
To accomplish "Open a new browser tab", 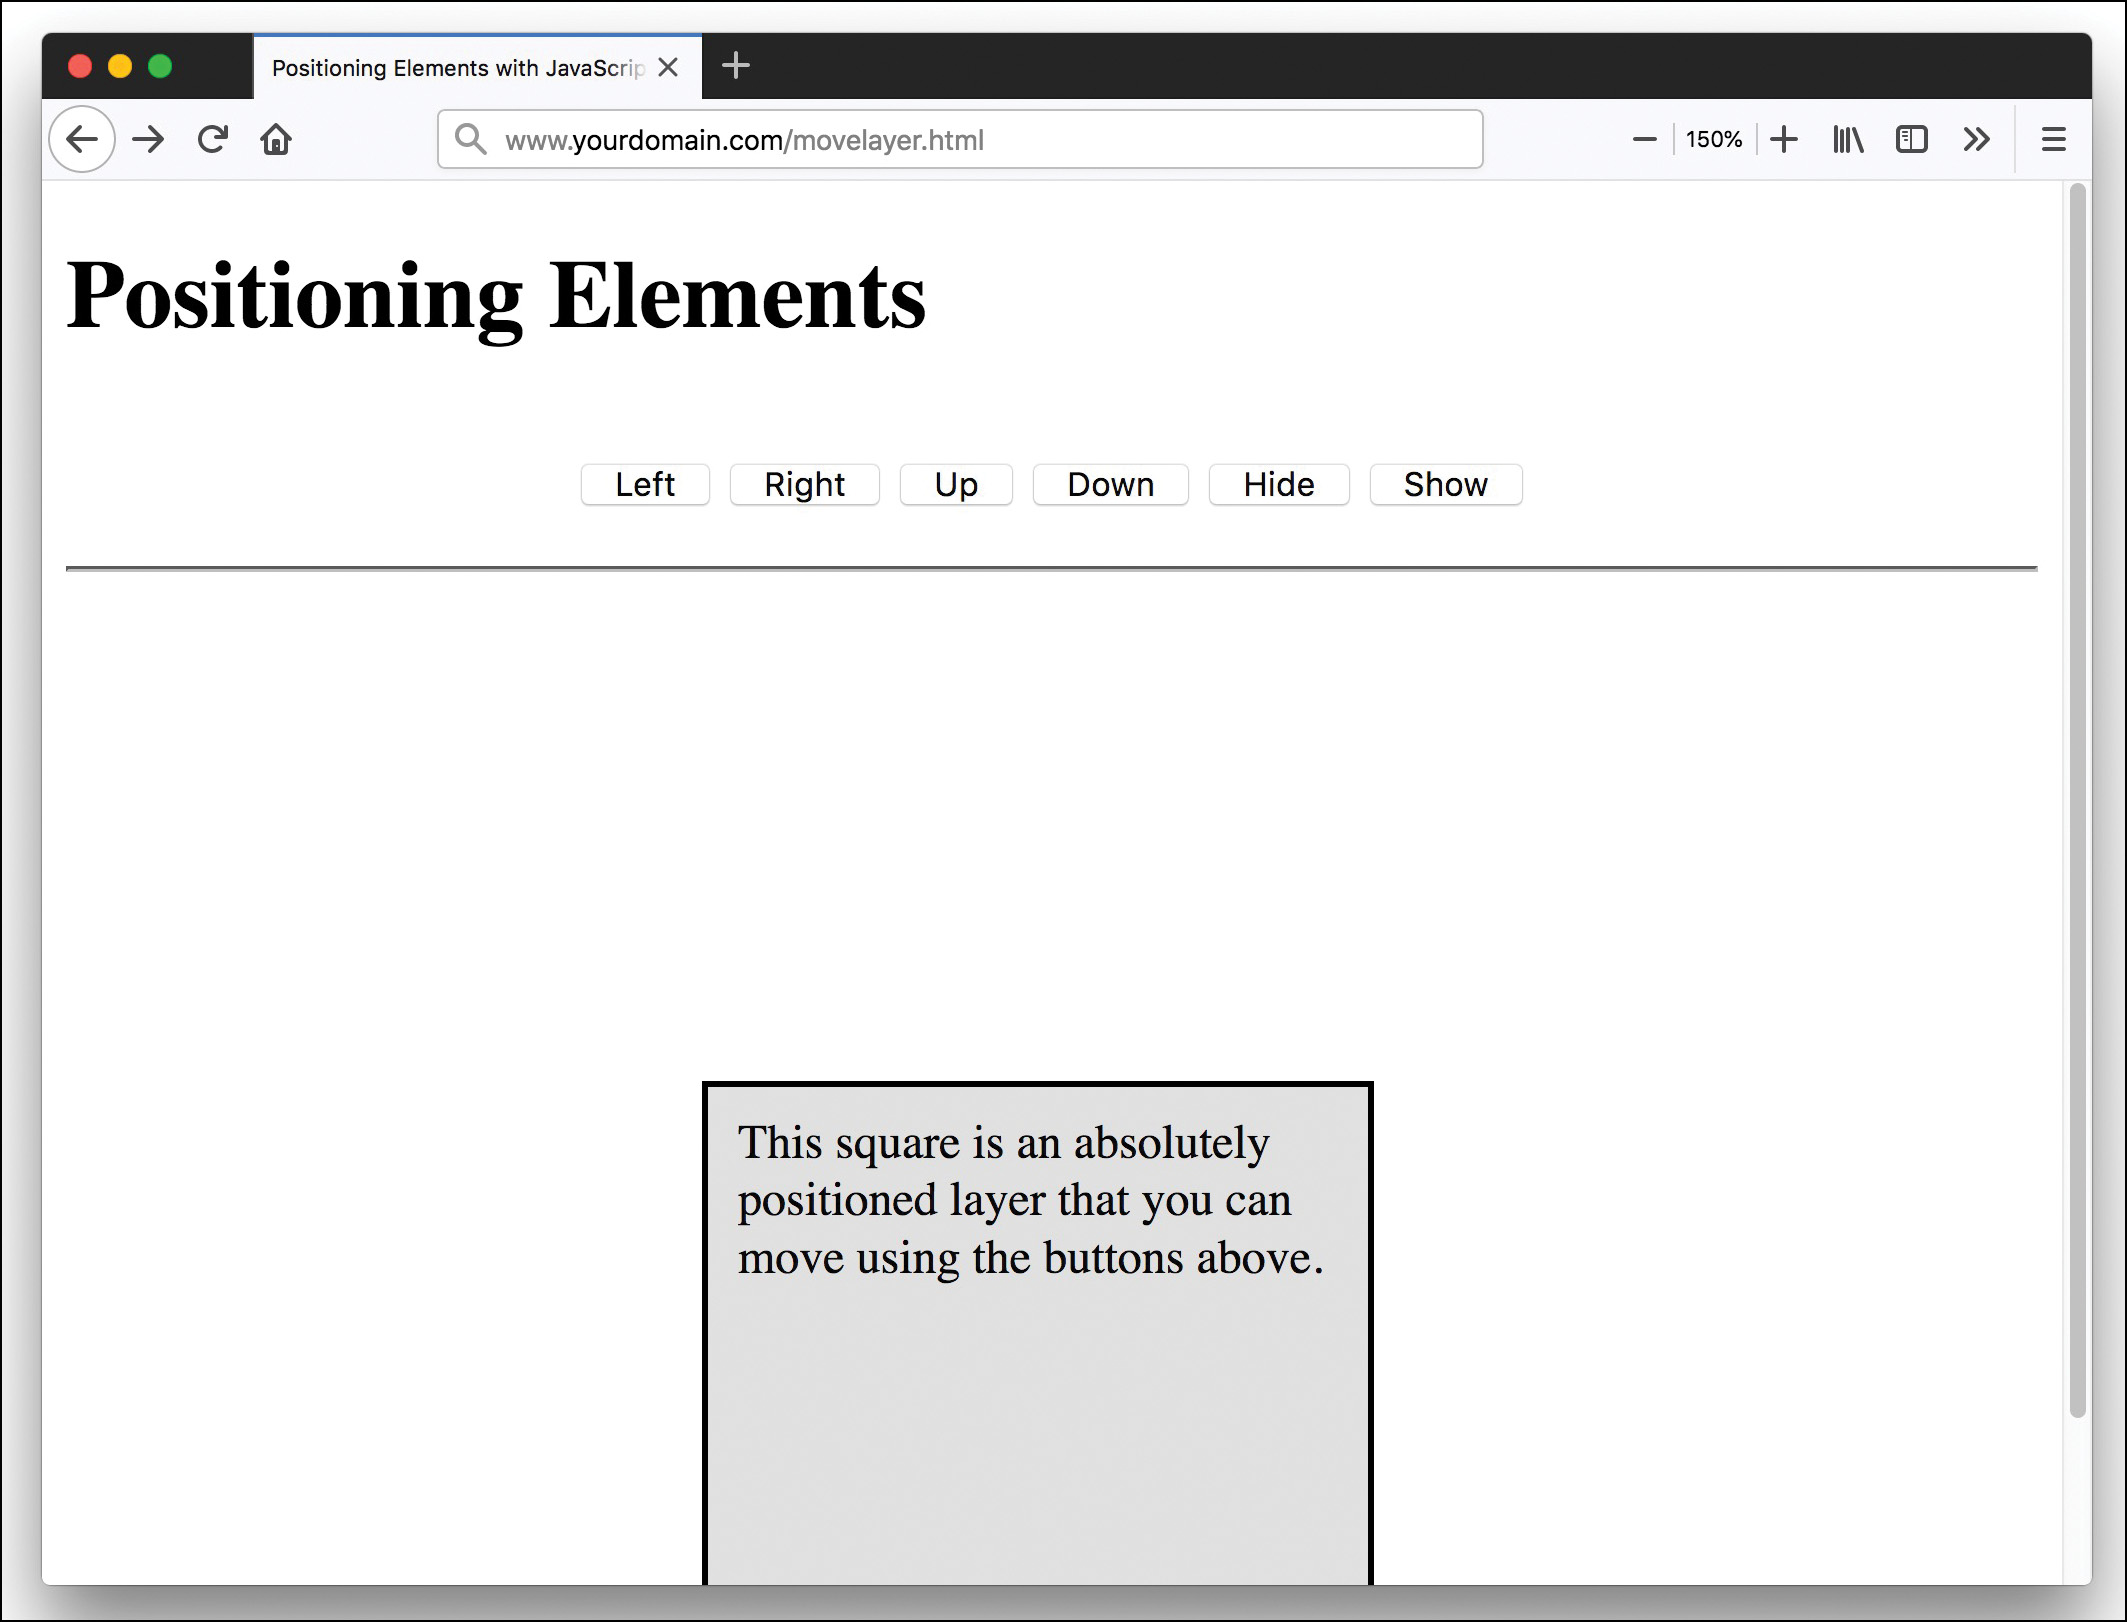I will click(737, 66).
